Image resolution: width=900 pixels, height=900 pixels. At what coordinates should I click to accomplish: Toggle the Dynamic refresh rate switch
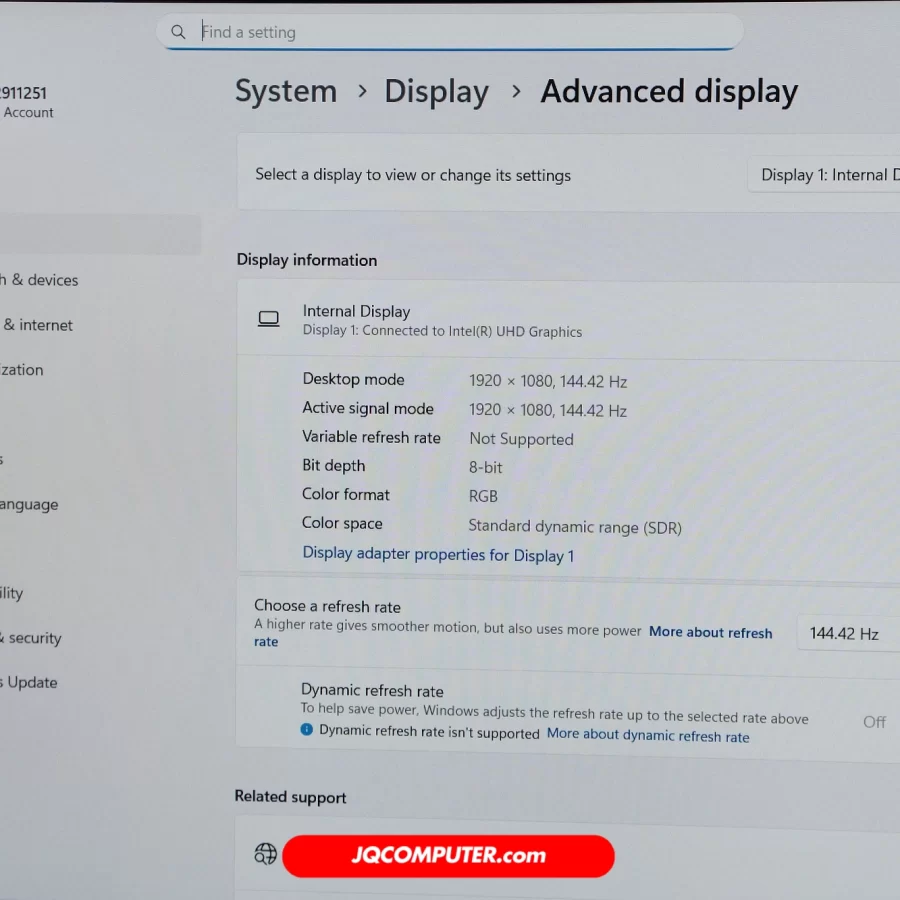click(874, 721)
